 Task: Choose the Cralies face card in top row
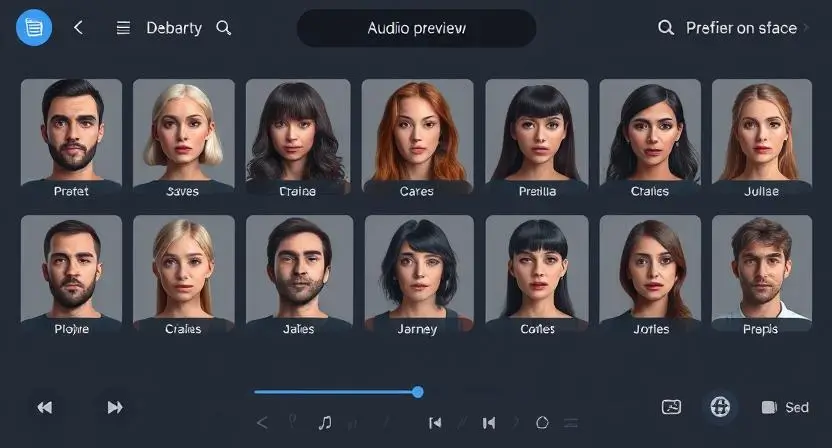[x=650, y=139]
